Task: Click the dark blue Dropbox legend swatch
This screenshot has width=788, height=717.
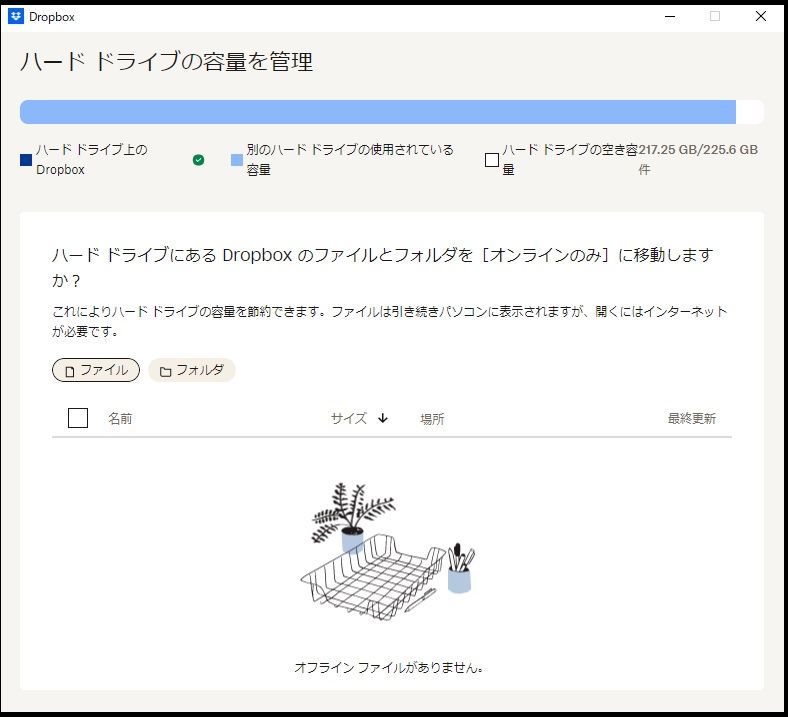Action: click(x=26, y=160)
